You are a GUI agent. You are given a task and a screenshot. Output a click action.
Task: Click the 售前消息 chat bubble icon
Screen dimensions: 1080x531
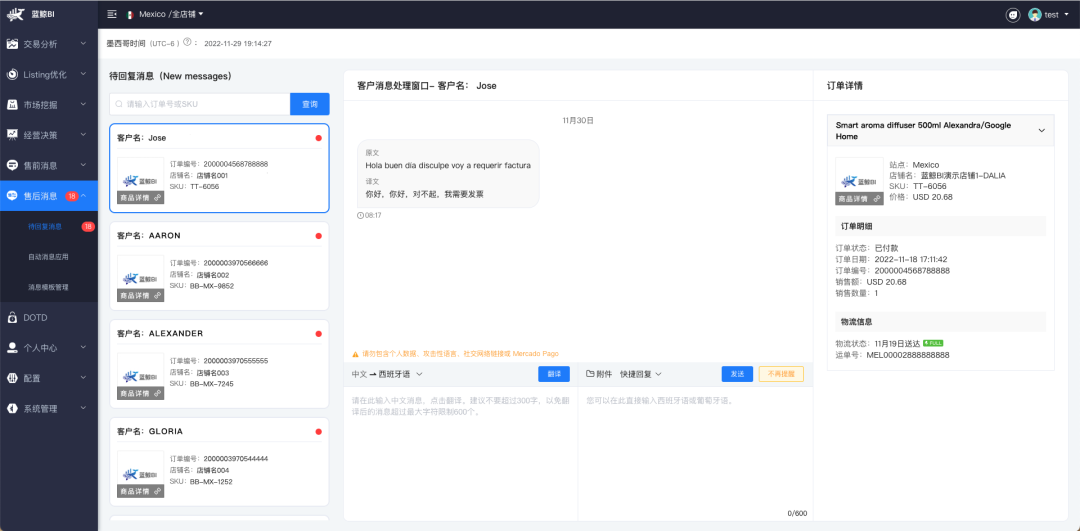12,165
